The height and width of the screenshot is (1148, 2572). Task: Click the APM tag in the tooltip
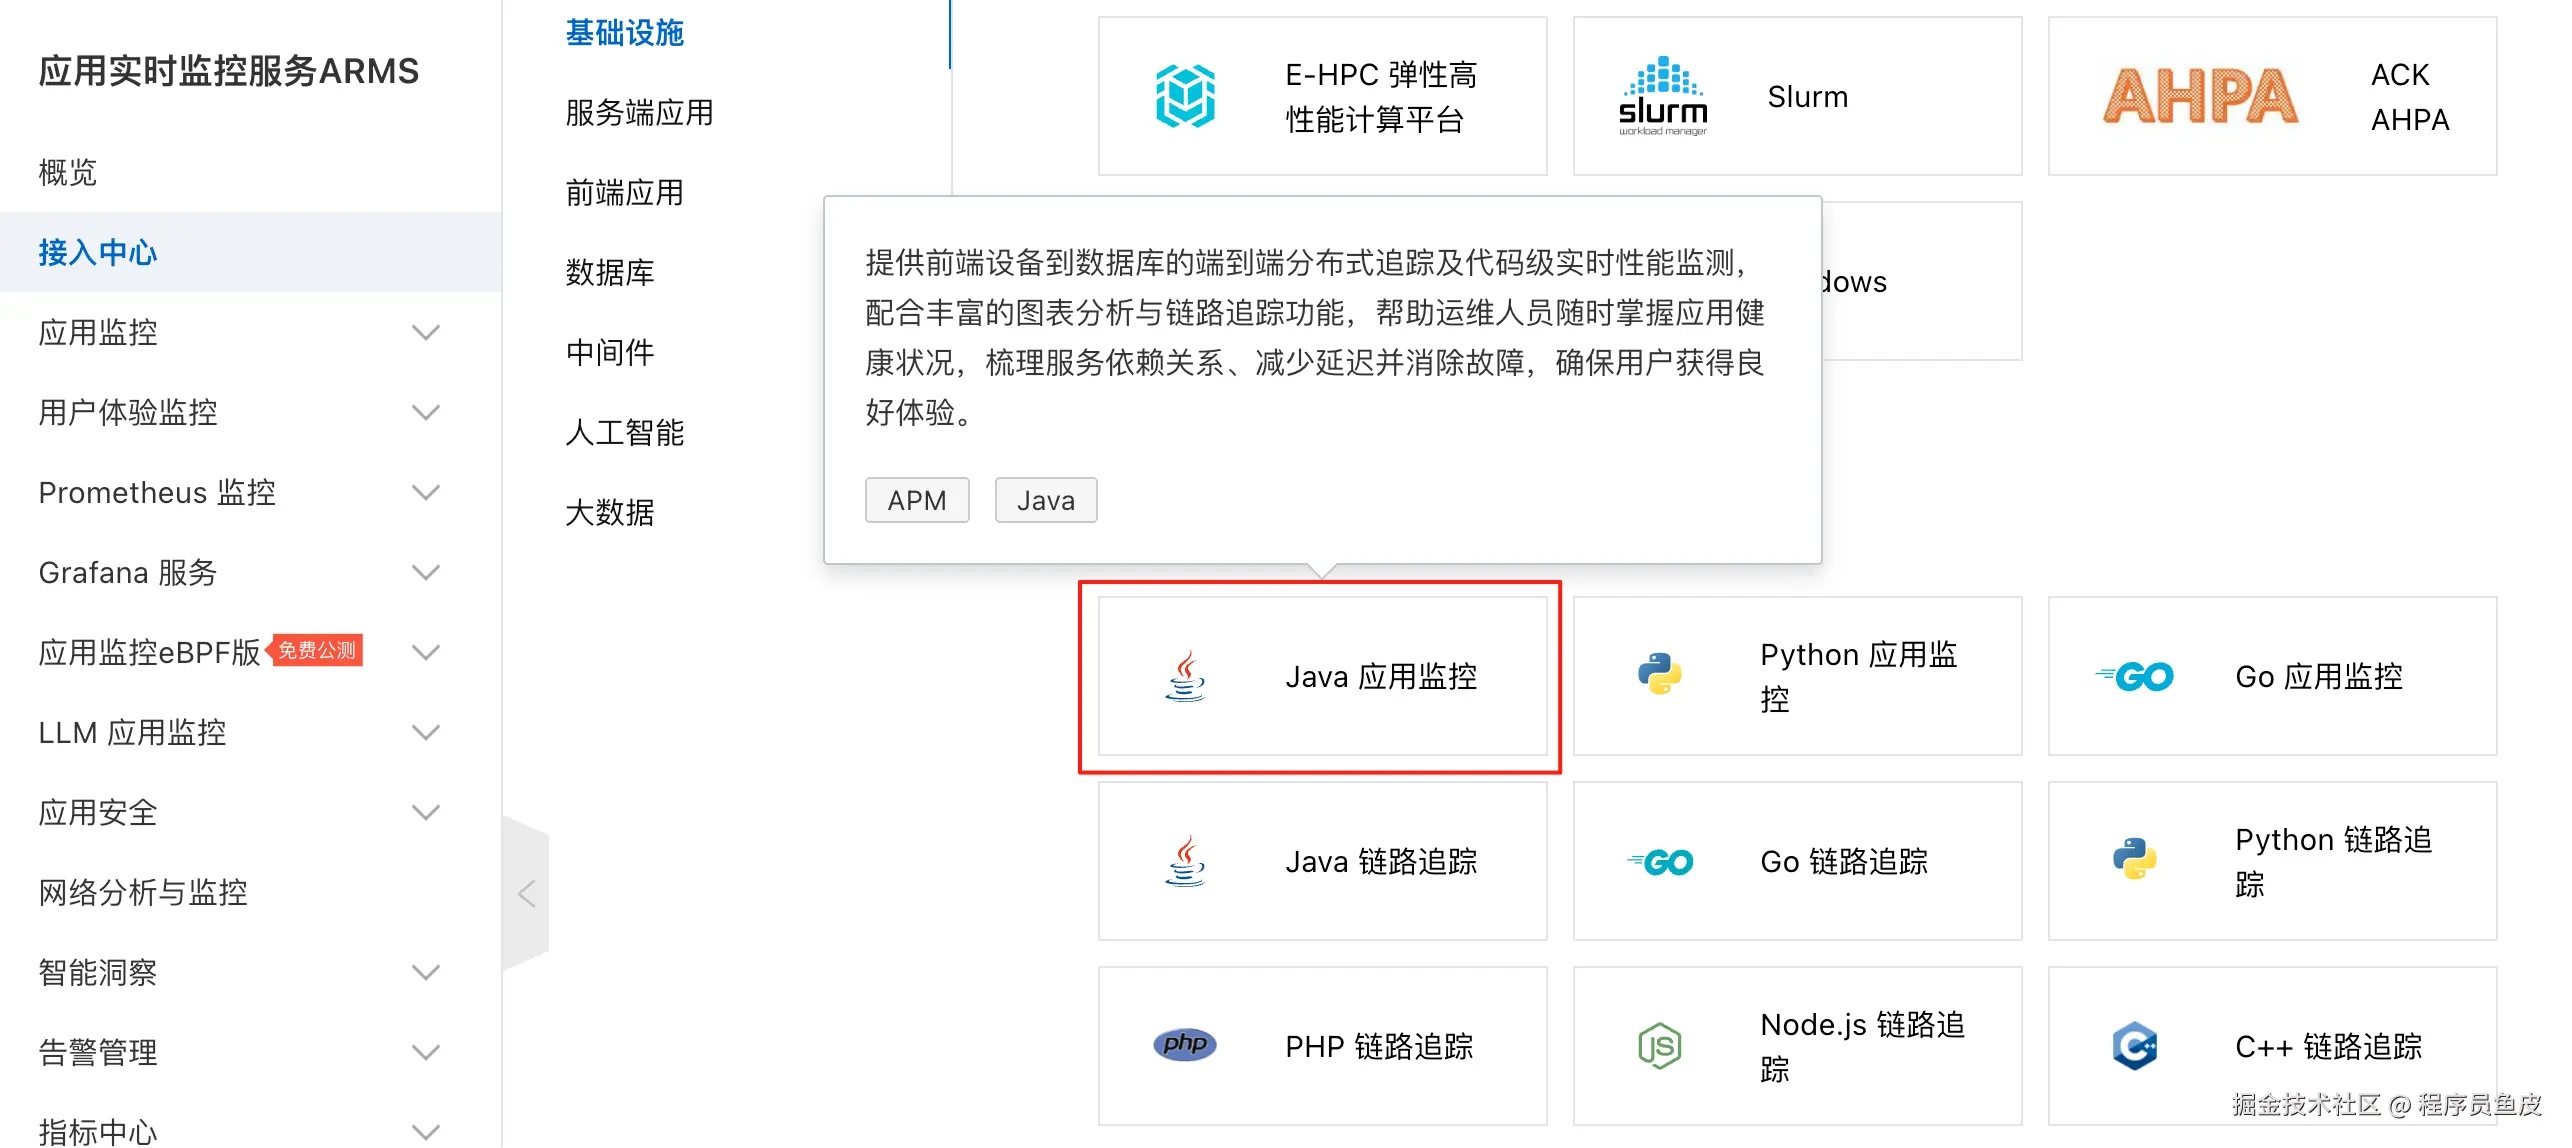pos(916,500)
